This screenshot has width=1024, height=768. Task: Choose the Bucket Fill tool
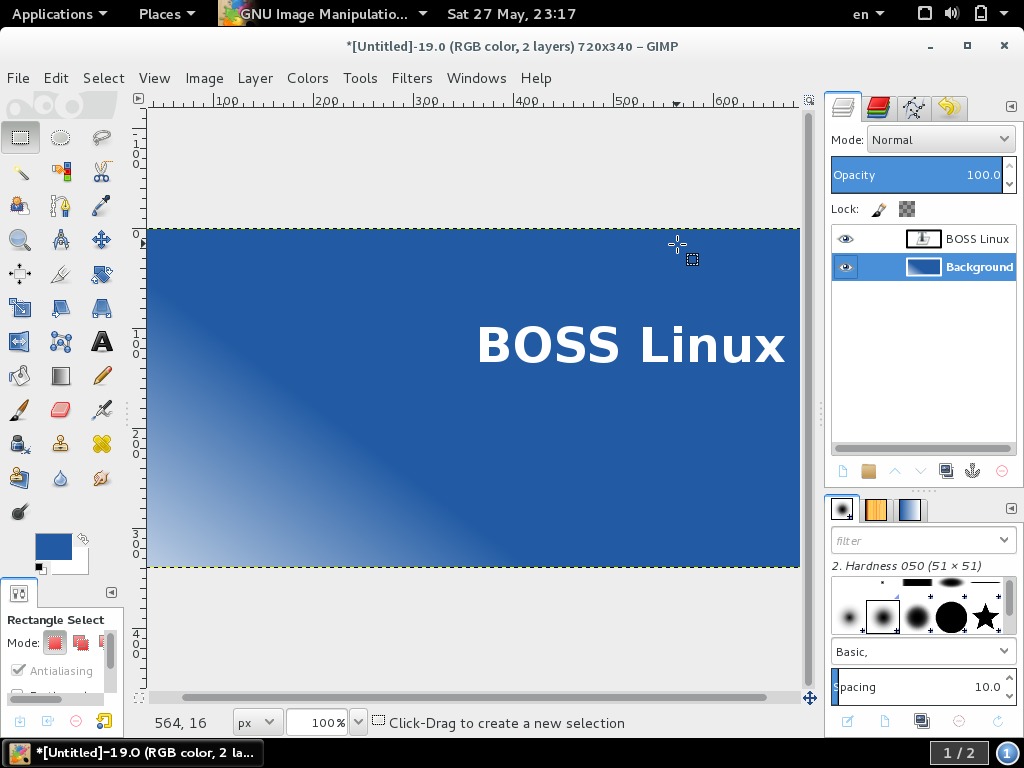(20, 375)
